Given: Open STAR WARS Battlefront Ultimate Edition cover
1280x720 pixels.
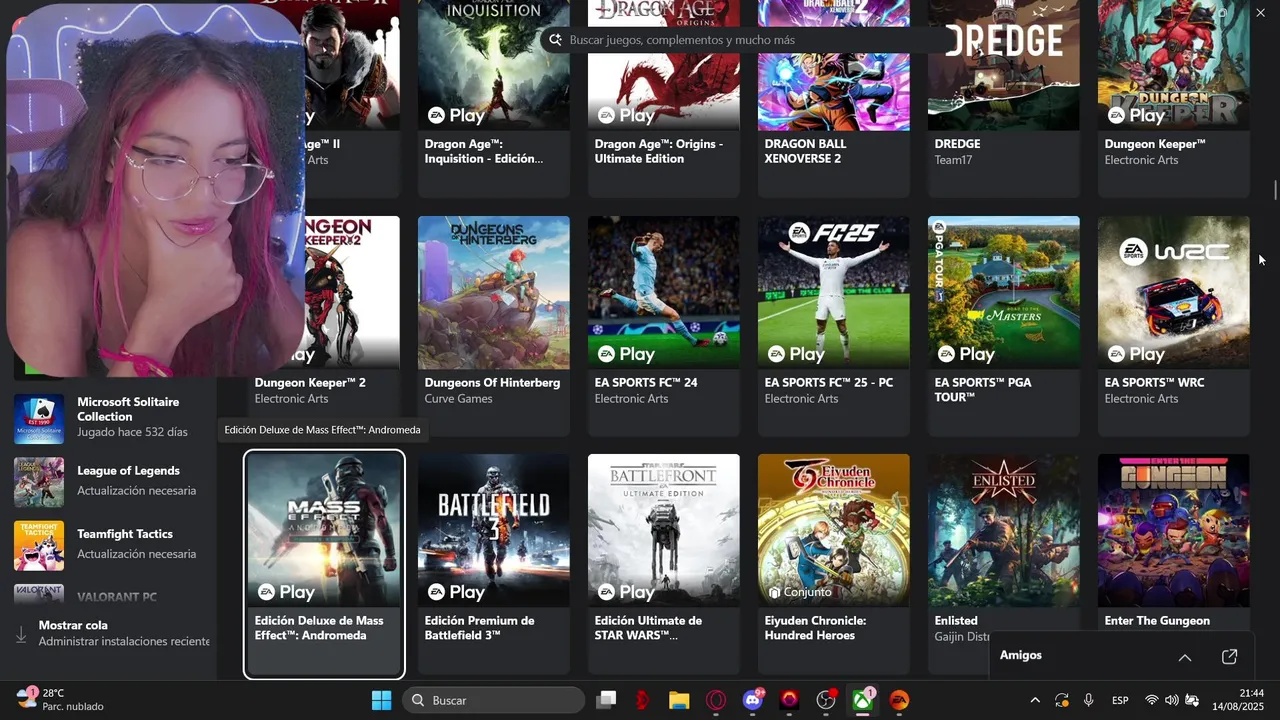Looking at the screenshot, I should (664, 530).
